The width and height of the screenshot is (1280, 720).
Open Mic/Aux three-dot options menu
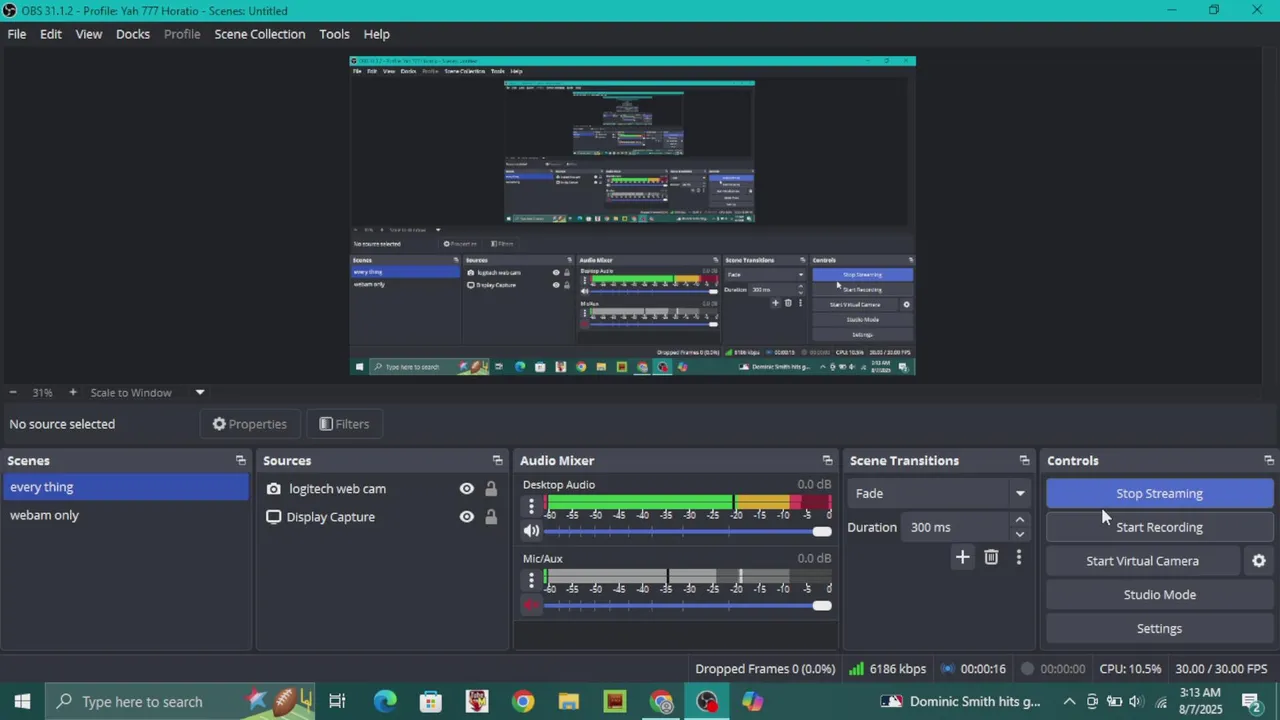tap(531, 579)
